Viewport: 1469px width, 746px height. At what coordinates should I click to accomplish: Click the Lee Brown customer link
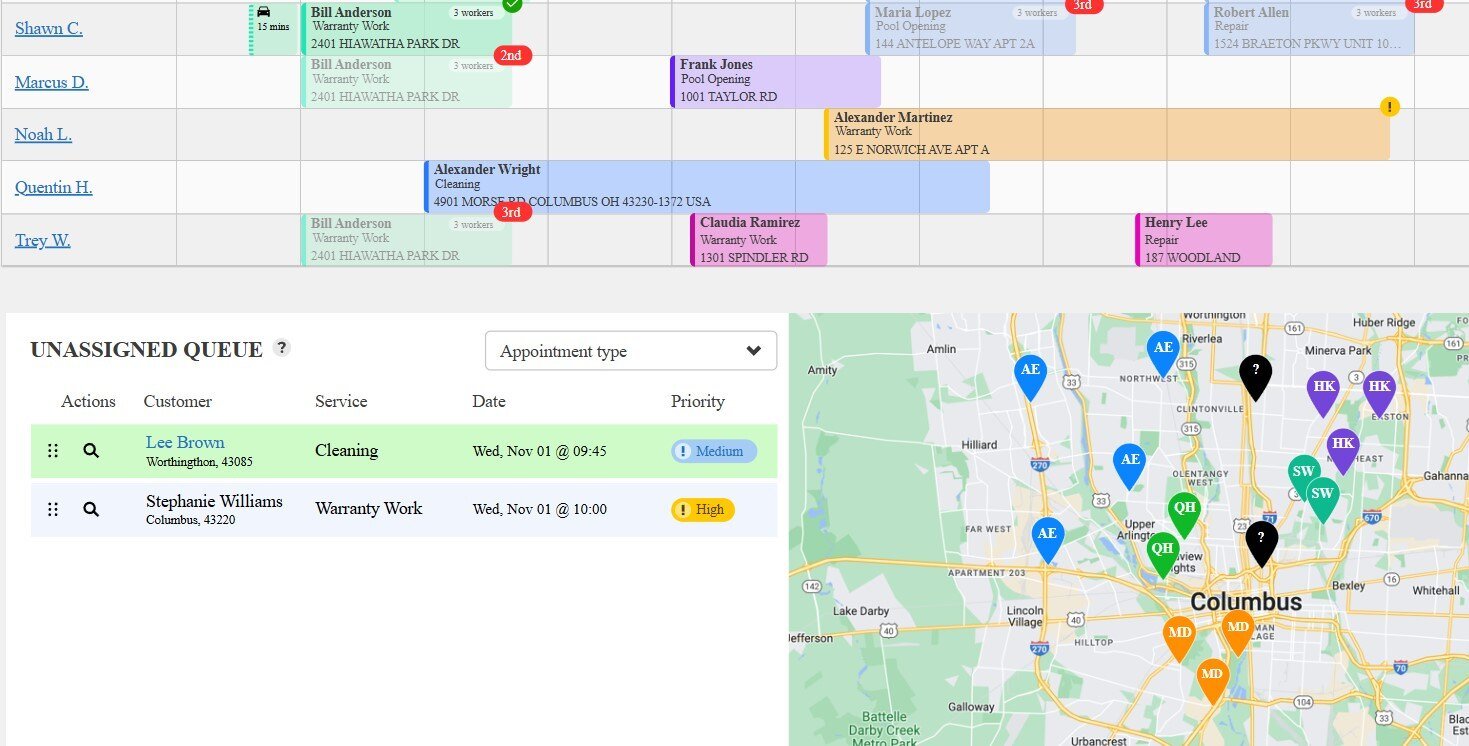[185, 442]
